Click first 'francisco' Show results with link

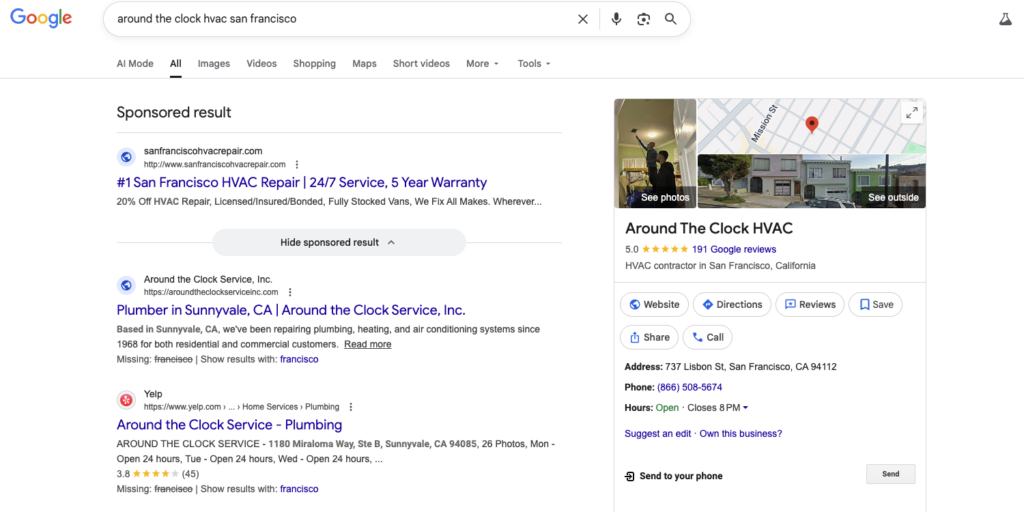299,359
